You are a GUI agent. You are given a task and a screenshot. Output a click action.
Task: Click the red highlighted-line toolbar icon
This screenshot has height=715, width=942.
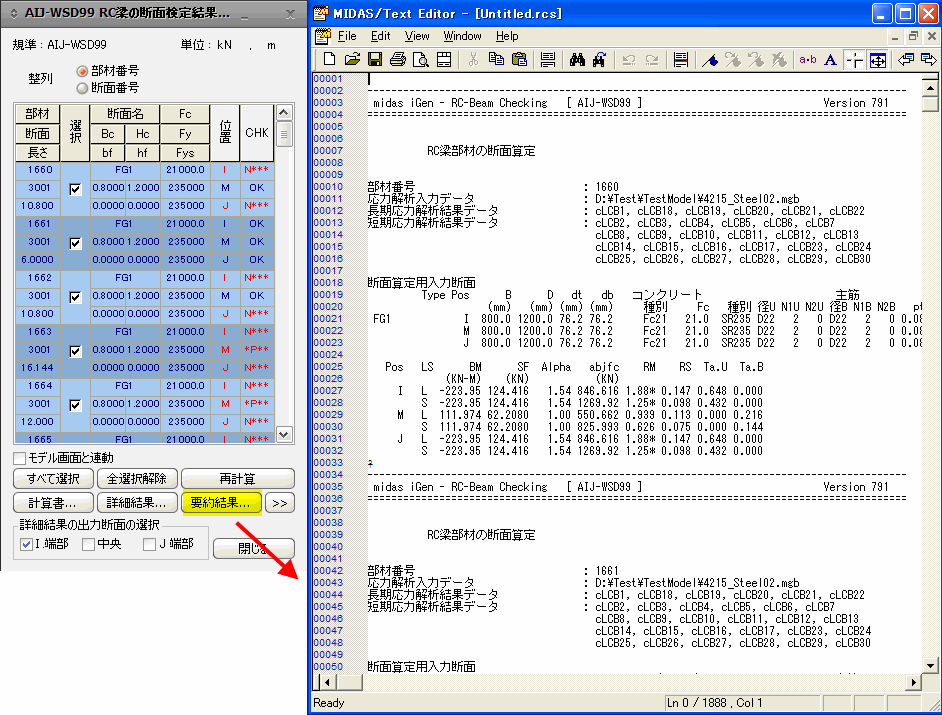681,59
